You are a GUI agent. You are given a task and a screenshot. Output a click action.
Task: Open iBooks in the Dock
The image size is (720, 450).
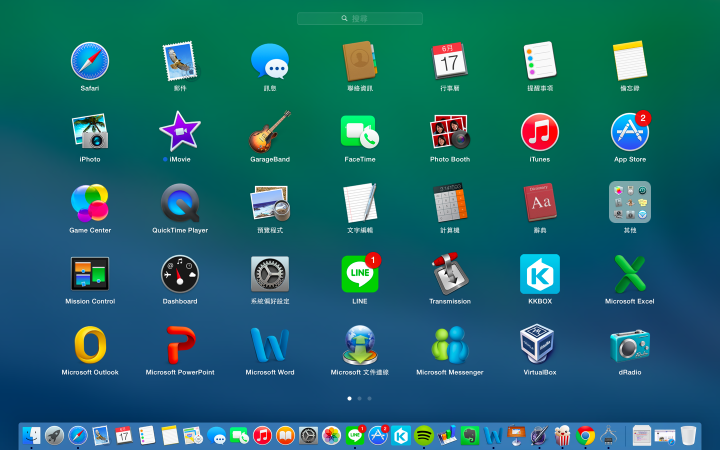pyautogui.click(x=285, y=435)
